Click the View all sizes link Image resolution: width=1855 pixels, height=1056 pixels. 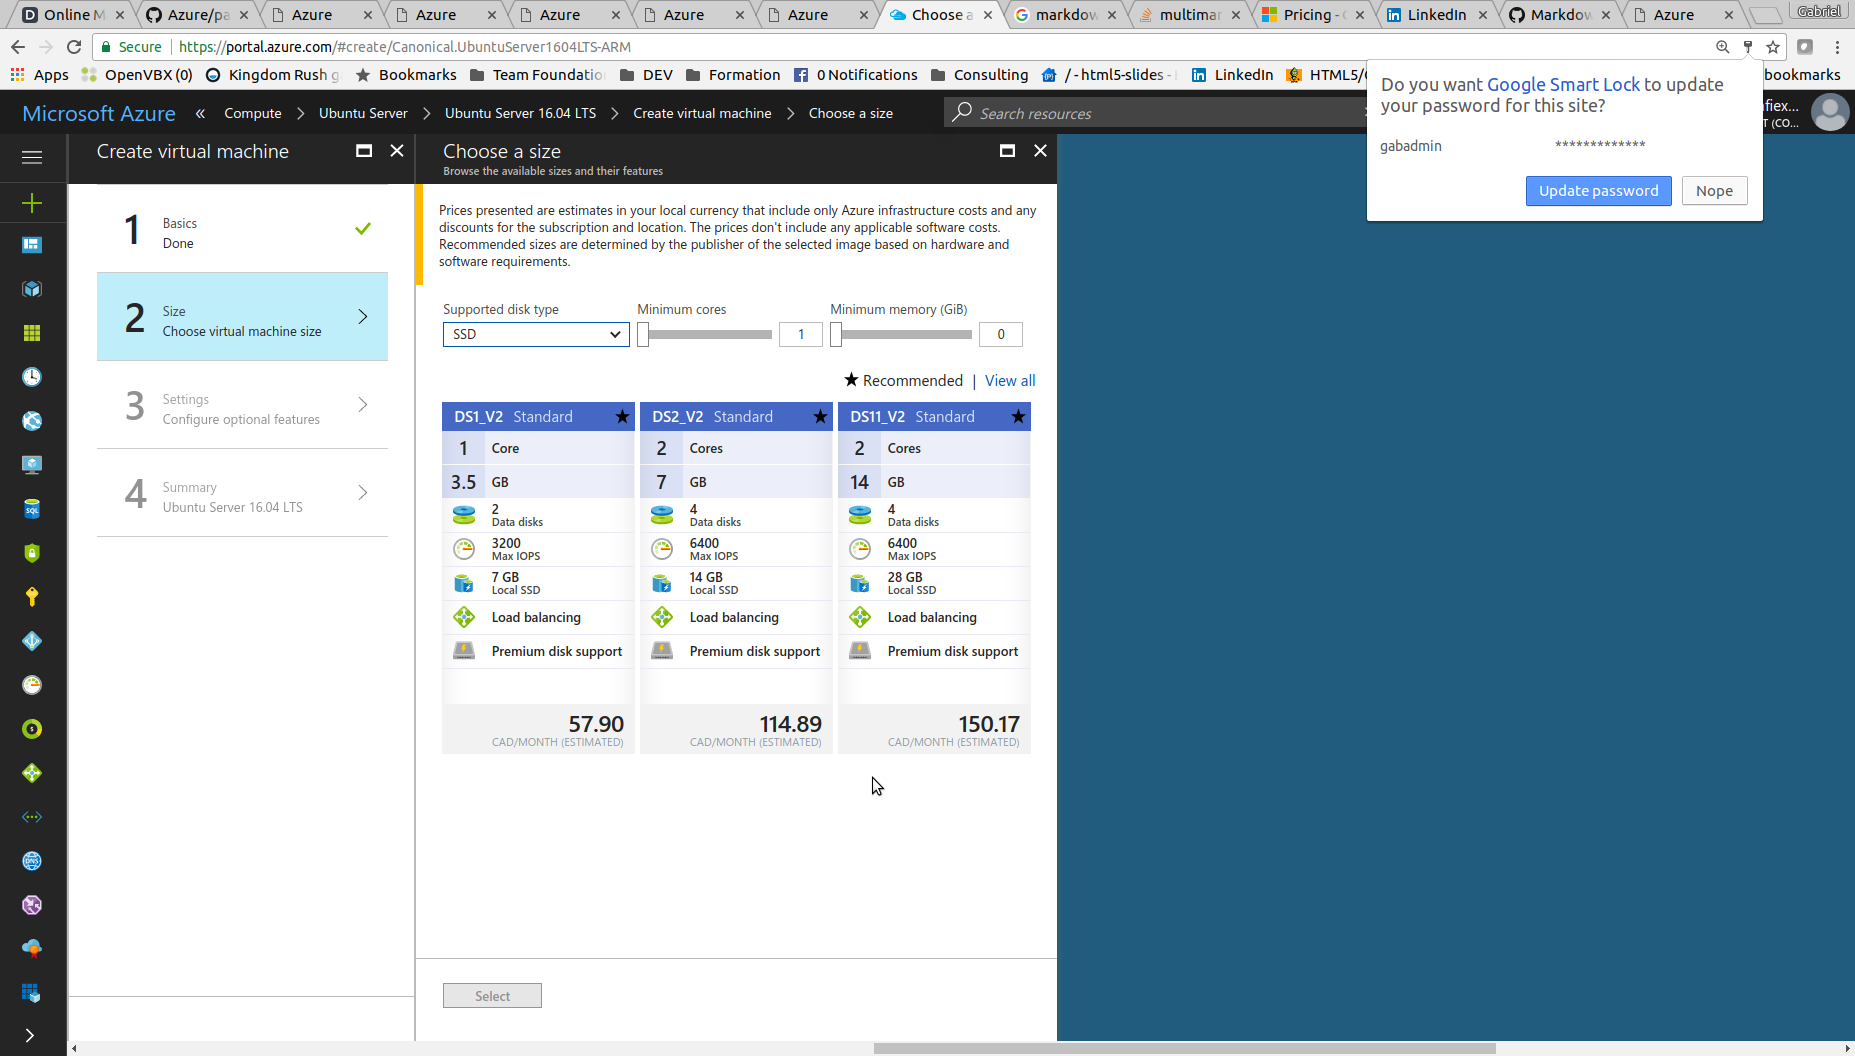click(x=1009, y=381)
